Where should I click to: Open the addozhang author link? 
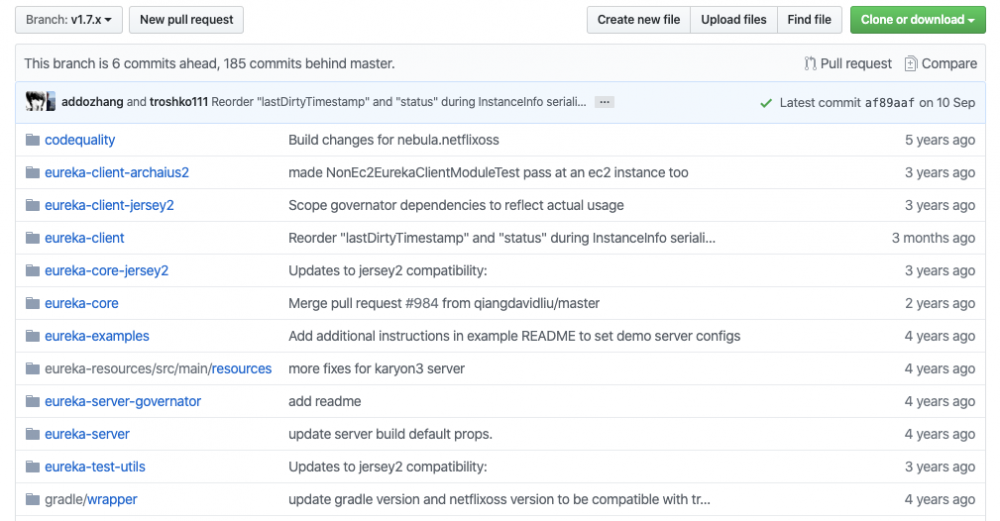92,102
